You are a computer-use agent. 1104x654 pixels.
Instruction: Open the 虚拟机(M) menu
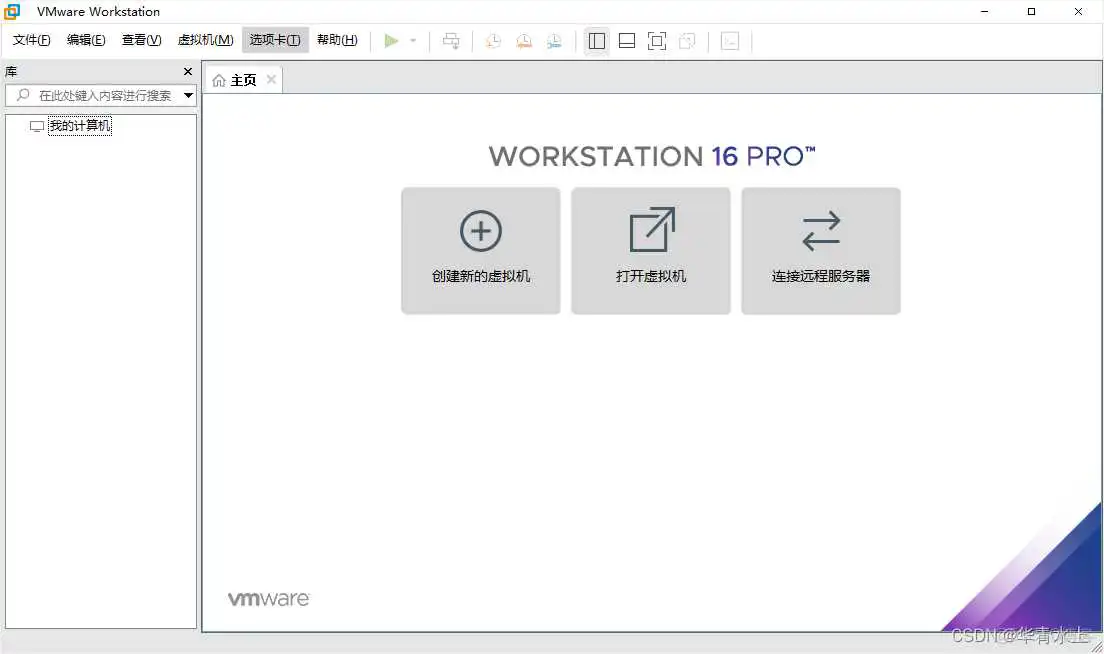pos(205,40)
